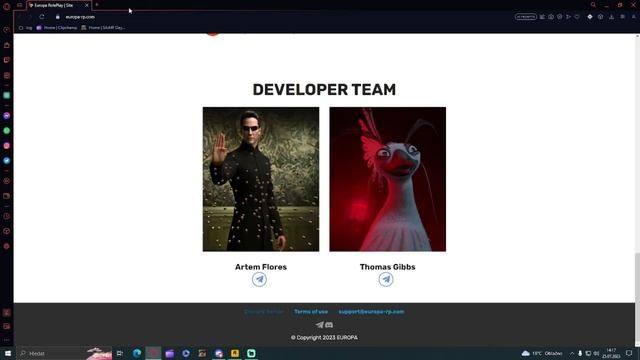Go back to the previous page
This screenshot has height=360, width=640.
pyautogui.click(x=20, y=17)
